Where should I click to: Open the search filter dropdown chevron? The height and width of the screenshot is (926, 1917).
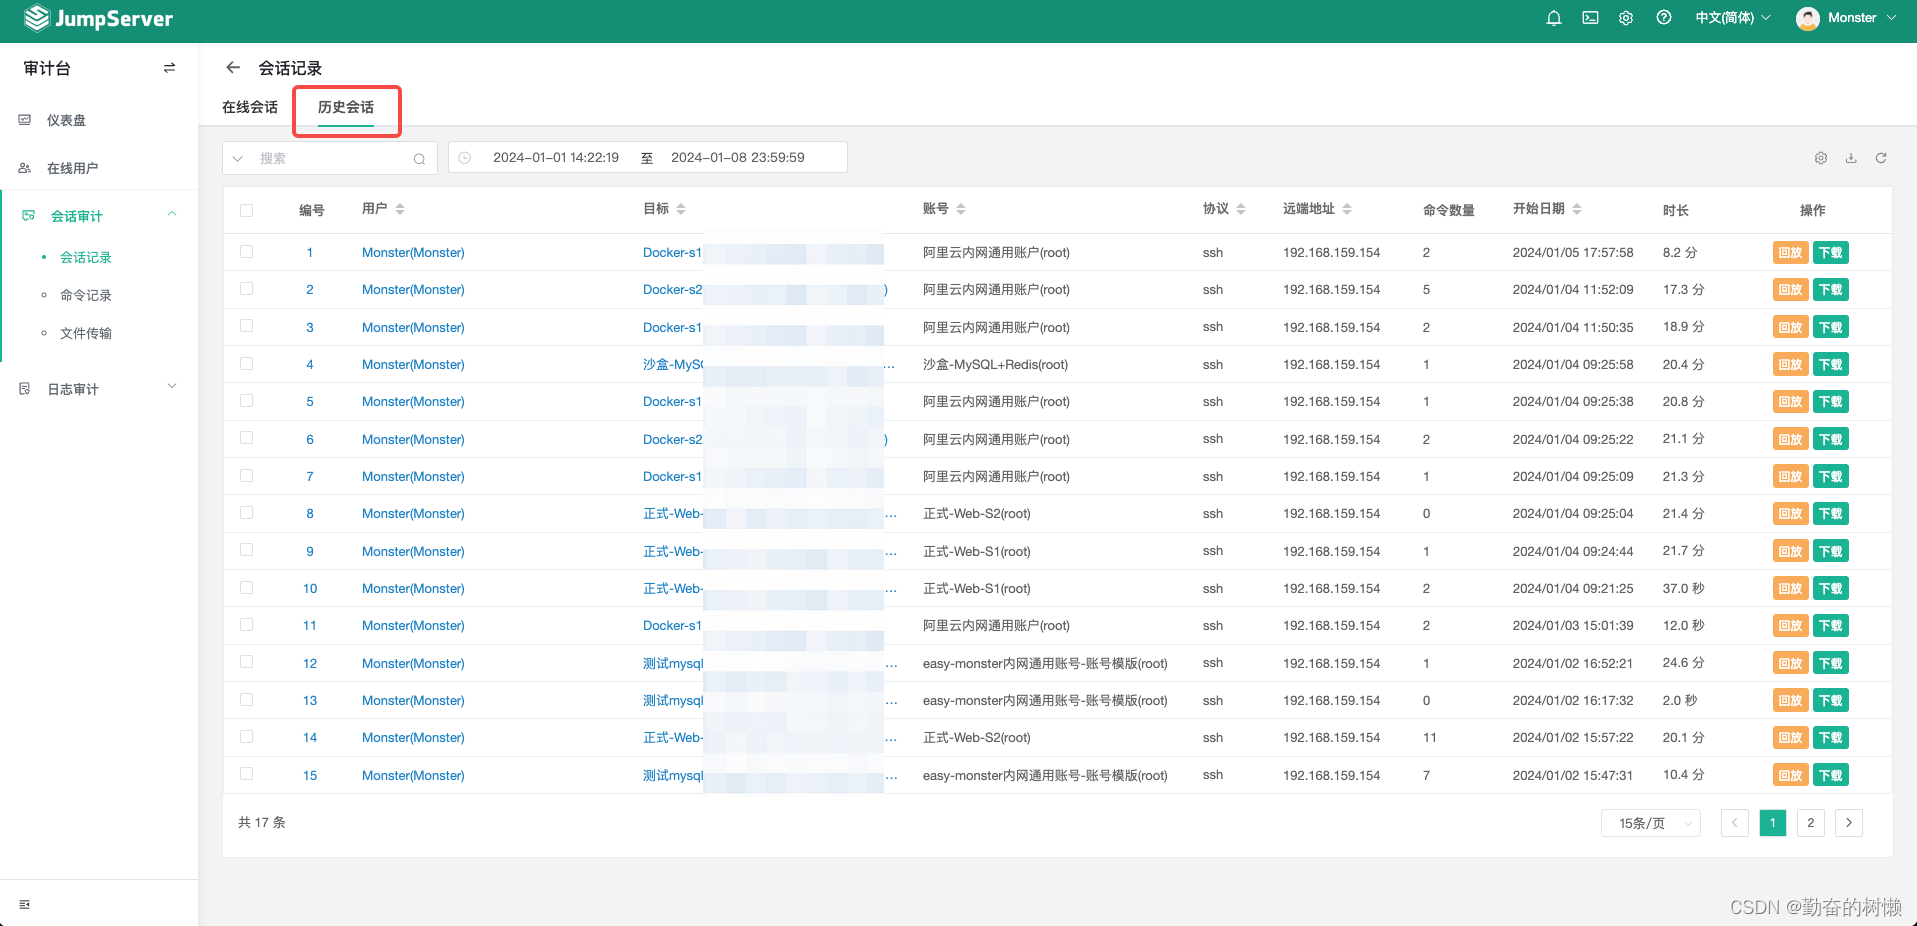238,159
